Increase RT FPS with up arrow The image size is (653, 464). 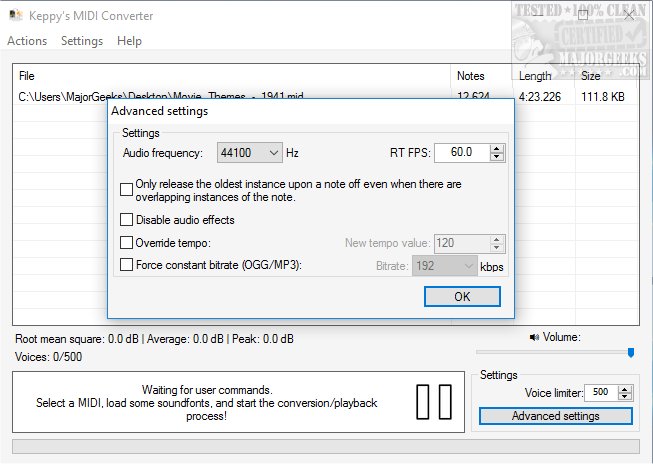[x=496, y=148]
